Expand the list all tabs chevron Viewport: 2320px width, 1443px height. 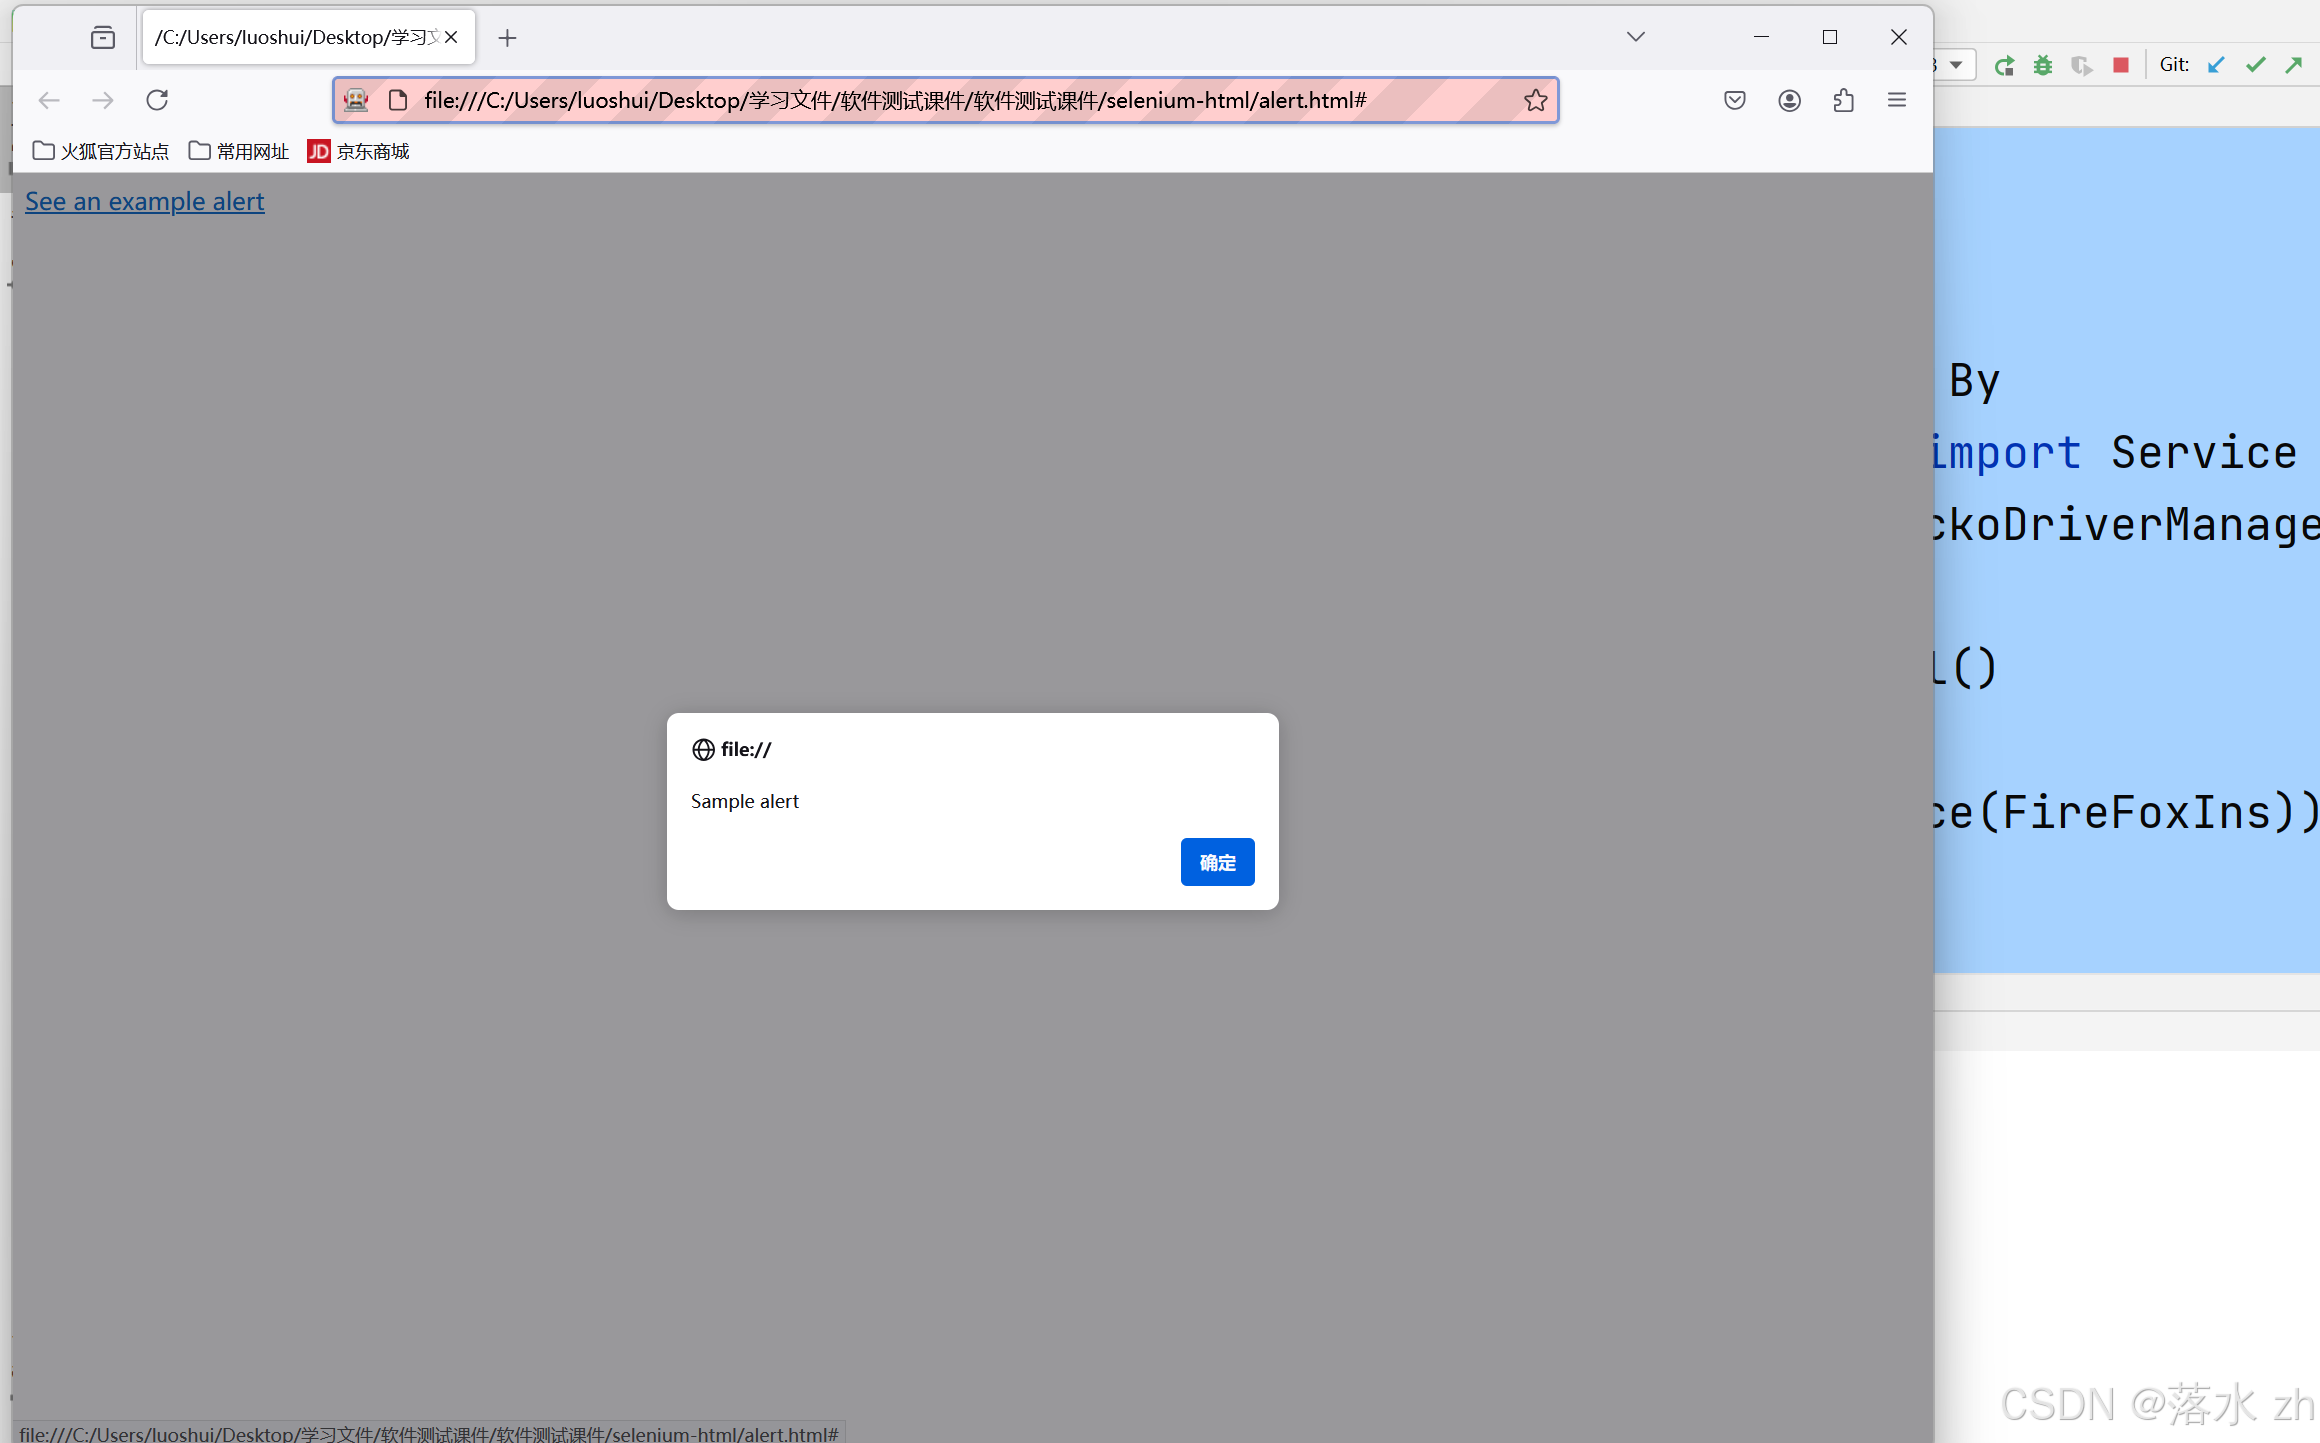point(1636,37)
